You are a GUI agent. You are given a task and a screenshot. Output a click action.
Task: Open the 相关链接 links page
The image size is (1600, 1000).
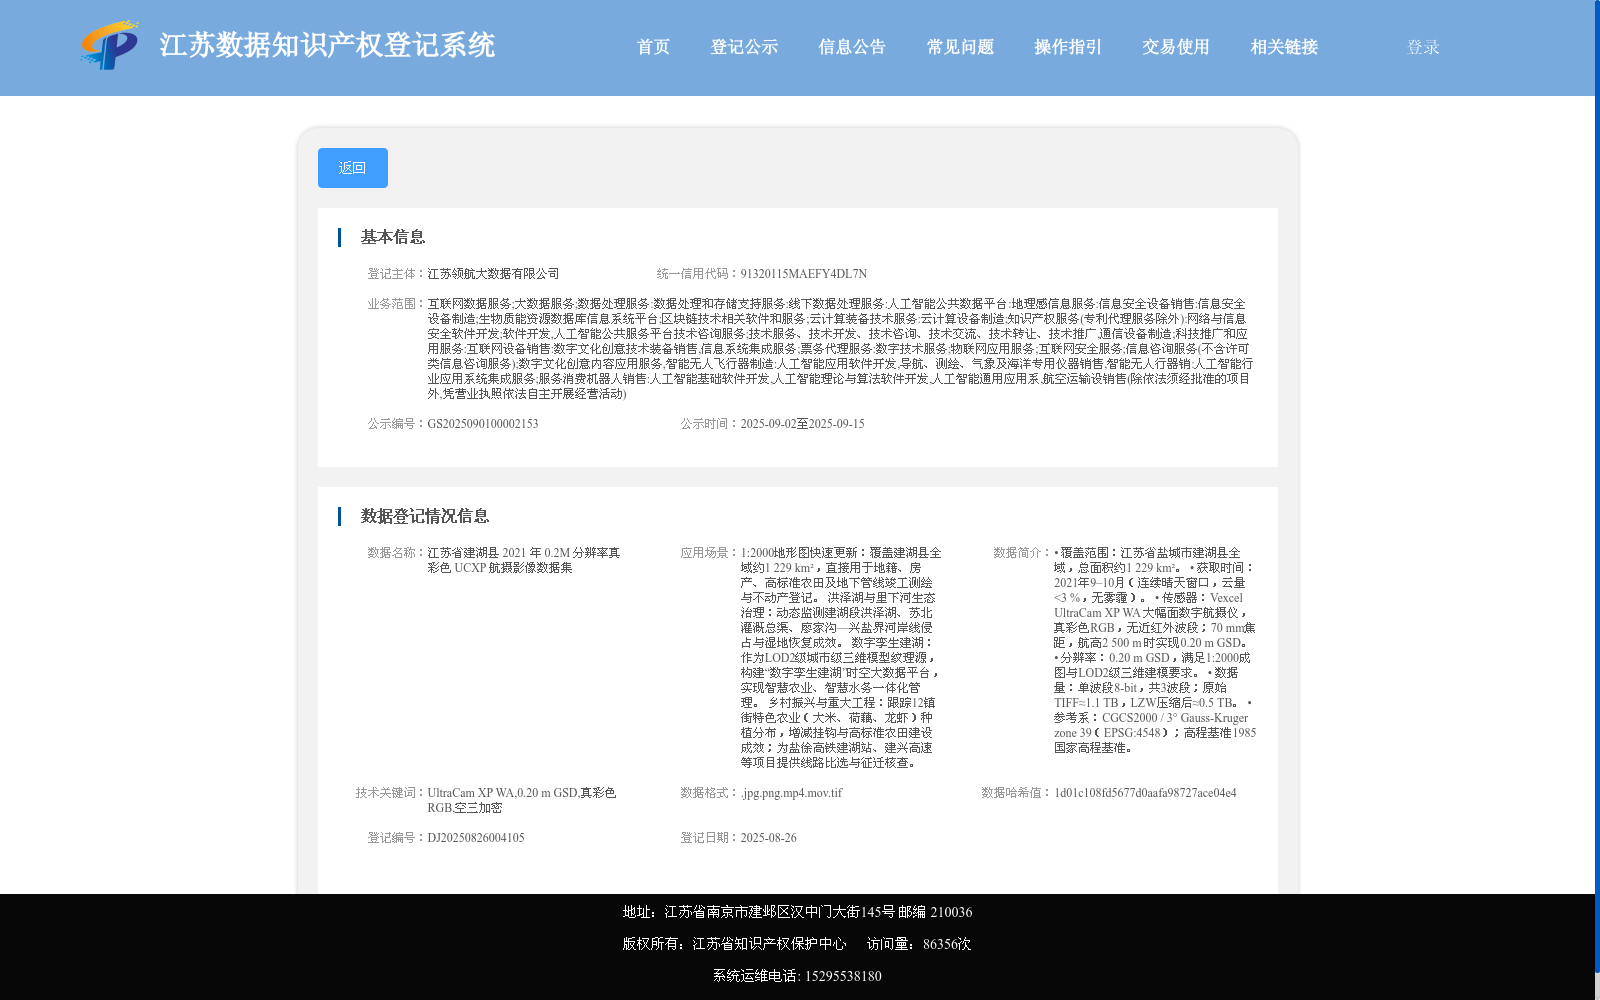[x=1283, y=47]
